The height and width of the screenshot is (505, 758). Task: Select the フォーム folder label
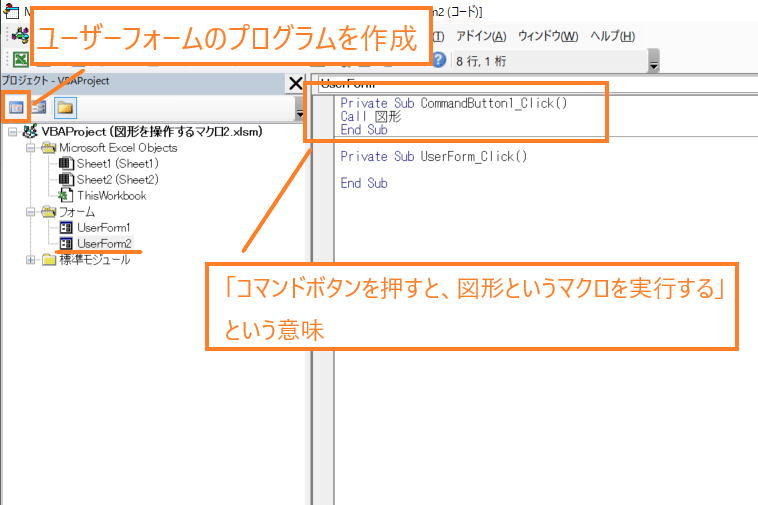[77, 212]
